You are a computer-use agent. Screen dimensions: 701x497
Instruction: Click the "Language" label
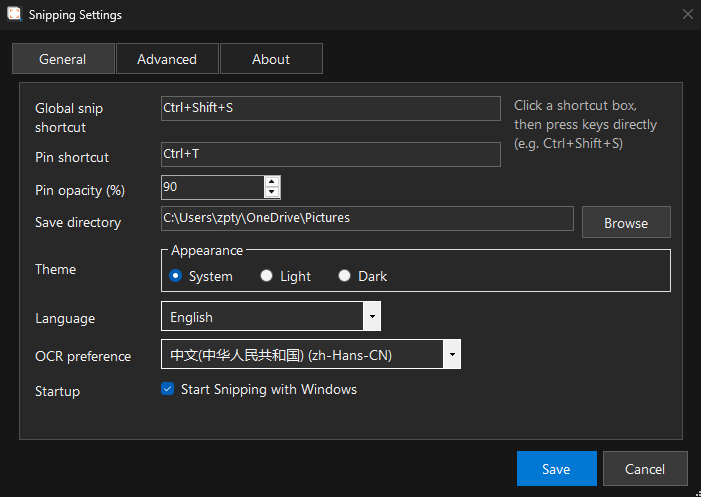coord(65,319)
